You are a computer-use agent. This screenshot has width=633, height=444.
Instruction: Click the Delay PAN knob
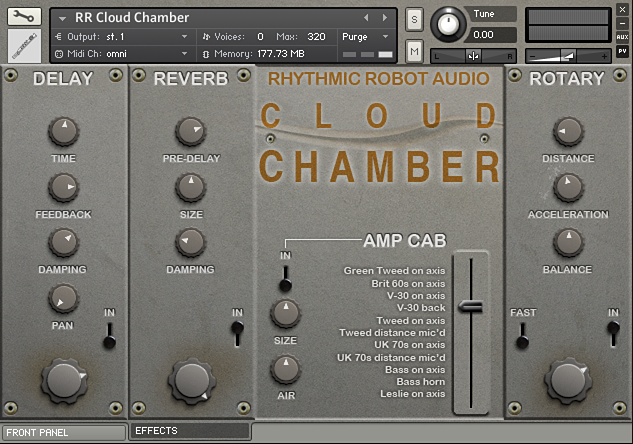coord(64,298)
